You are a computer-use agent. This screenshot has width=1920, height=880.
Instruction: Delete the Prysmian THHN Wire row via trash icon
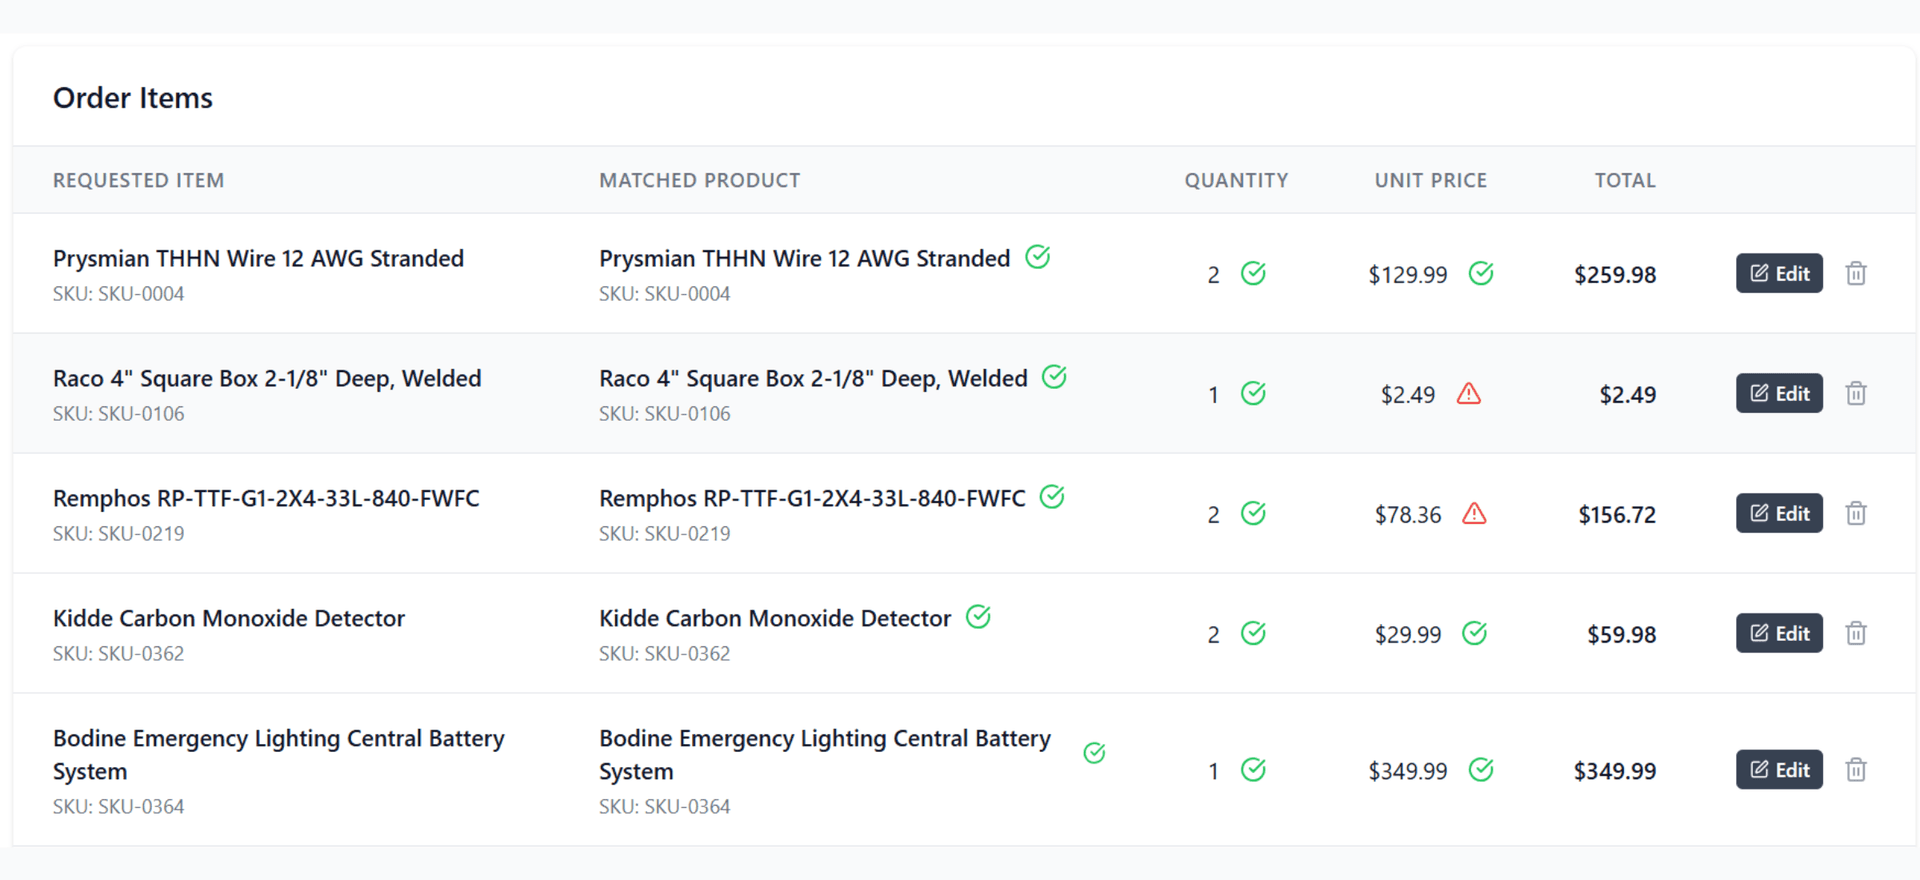(x=1856, y=273)
